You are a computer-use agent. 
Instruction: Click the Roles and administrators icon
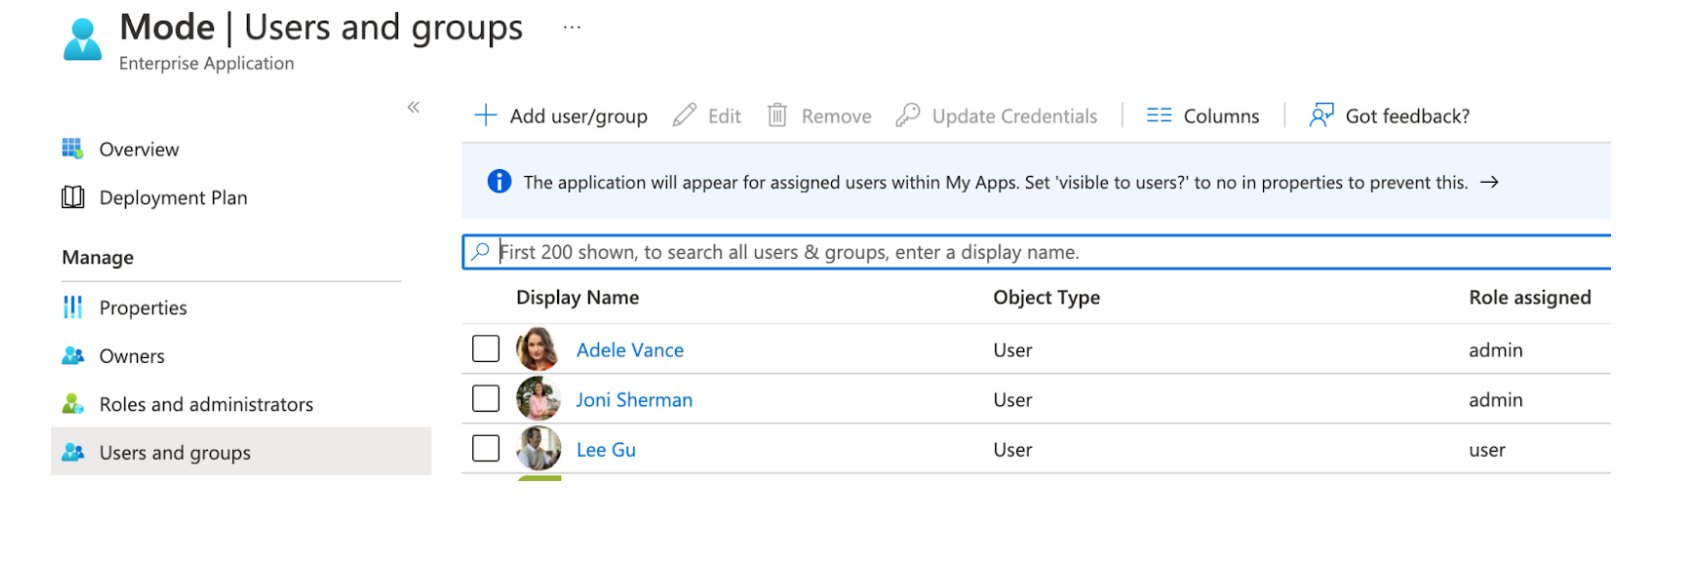coord(73,404)
